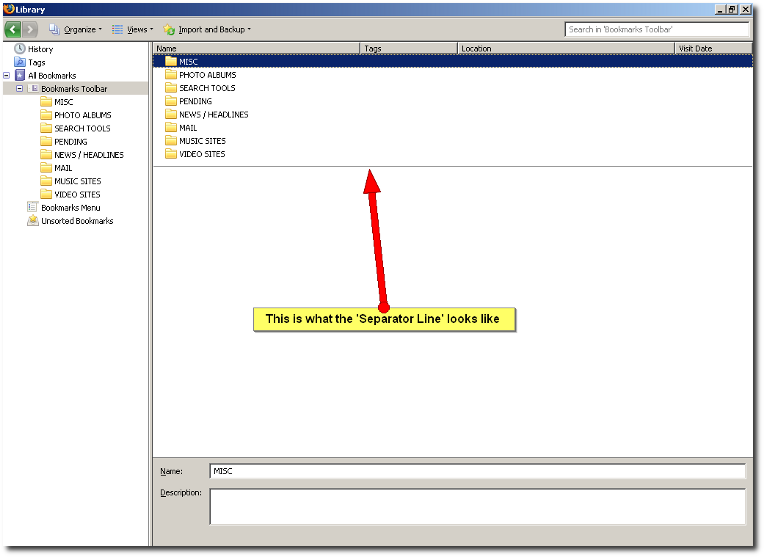Screen dimensions: 764x557
Task: Click the forward navigation arrow button
Action: pos(30,30)
